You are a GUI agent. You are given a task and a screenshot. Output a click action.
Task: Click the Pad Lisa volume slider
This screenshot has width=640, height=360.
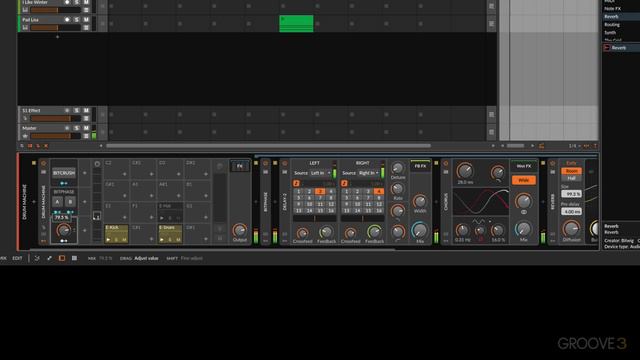pyautogui.click(x=56, y=27)
